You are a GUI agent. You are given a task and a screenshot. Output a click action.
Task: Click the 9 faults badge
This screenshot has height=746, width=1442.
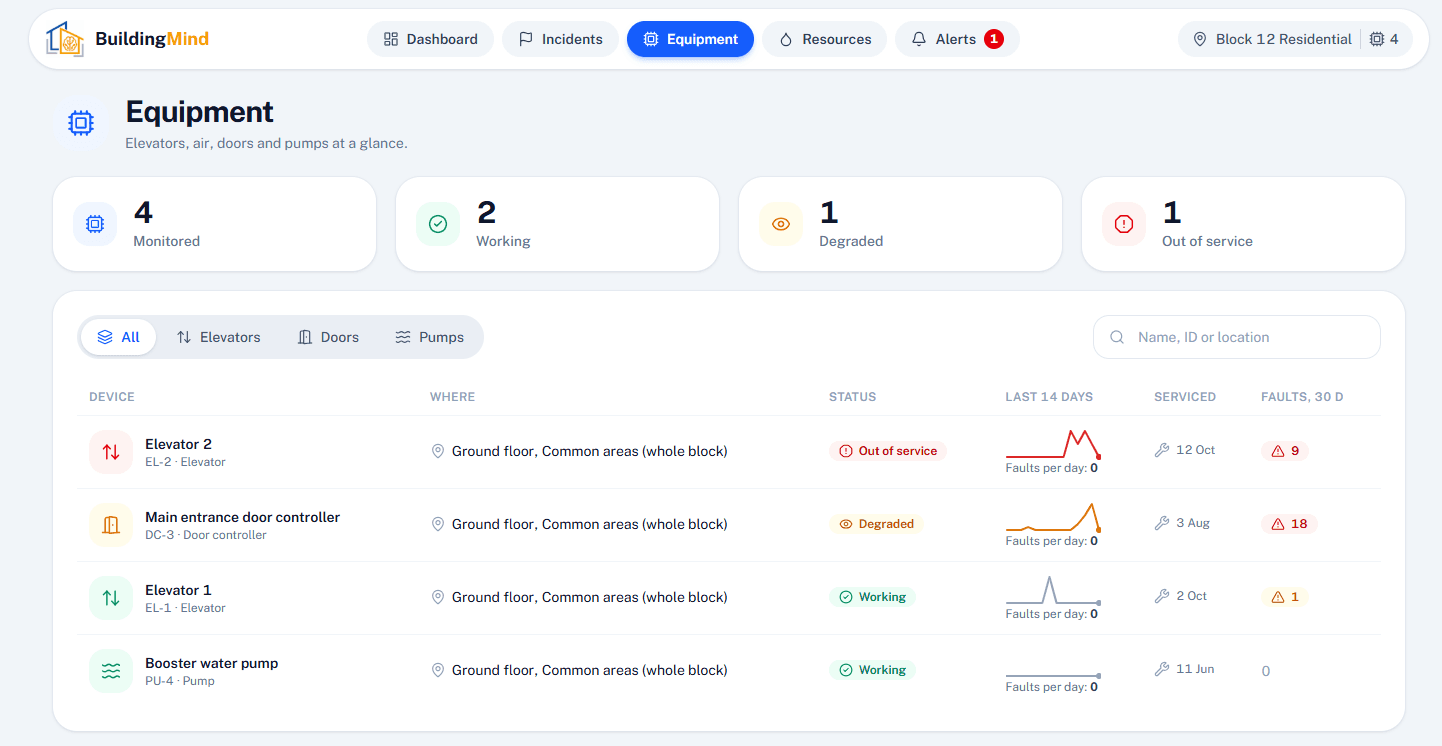[1285, 451]
